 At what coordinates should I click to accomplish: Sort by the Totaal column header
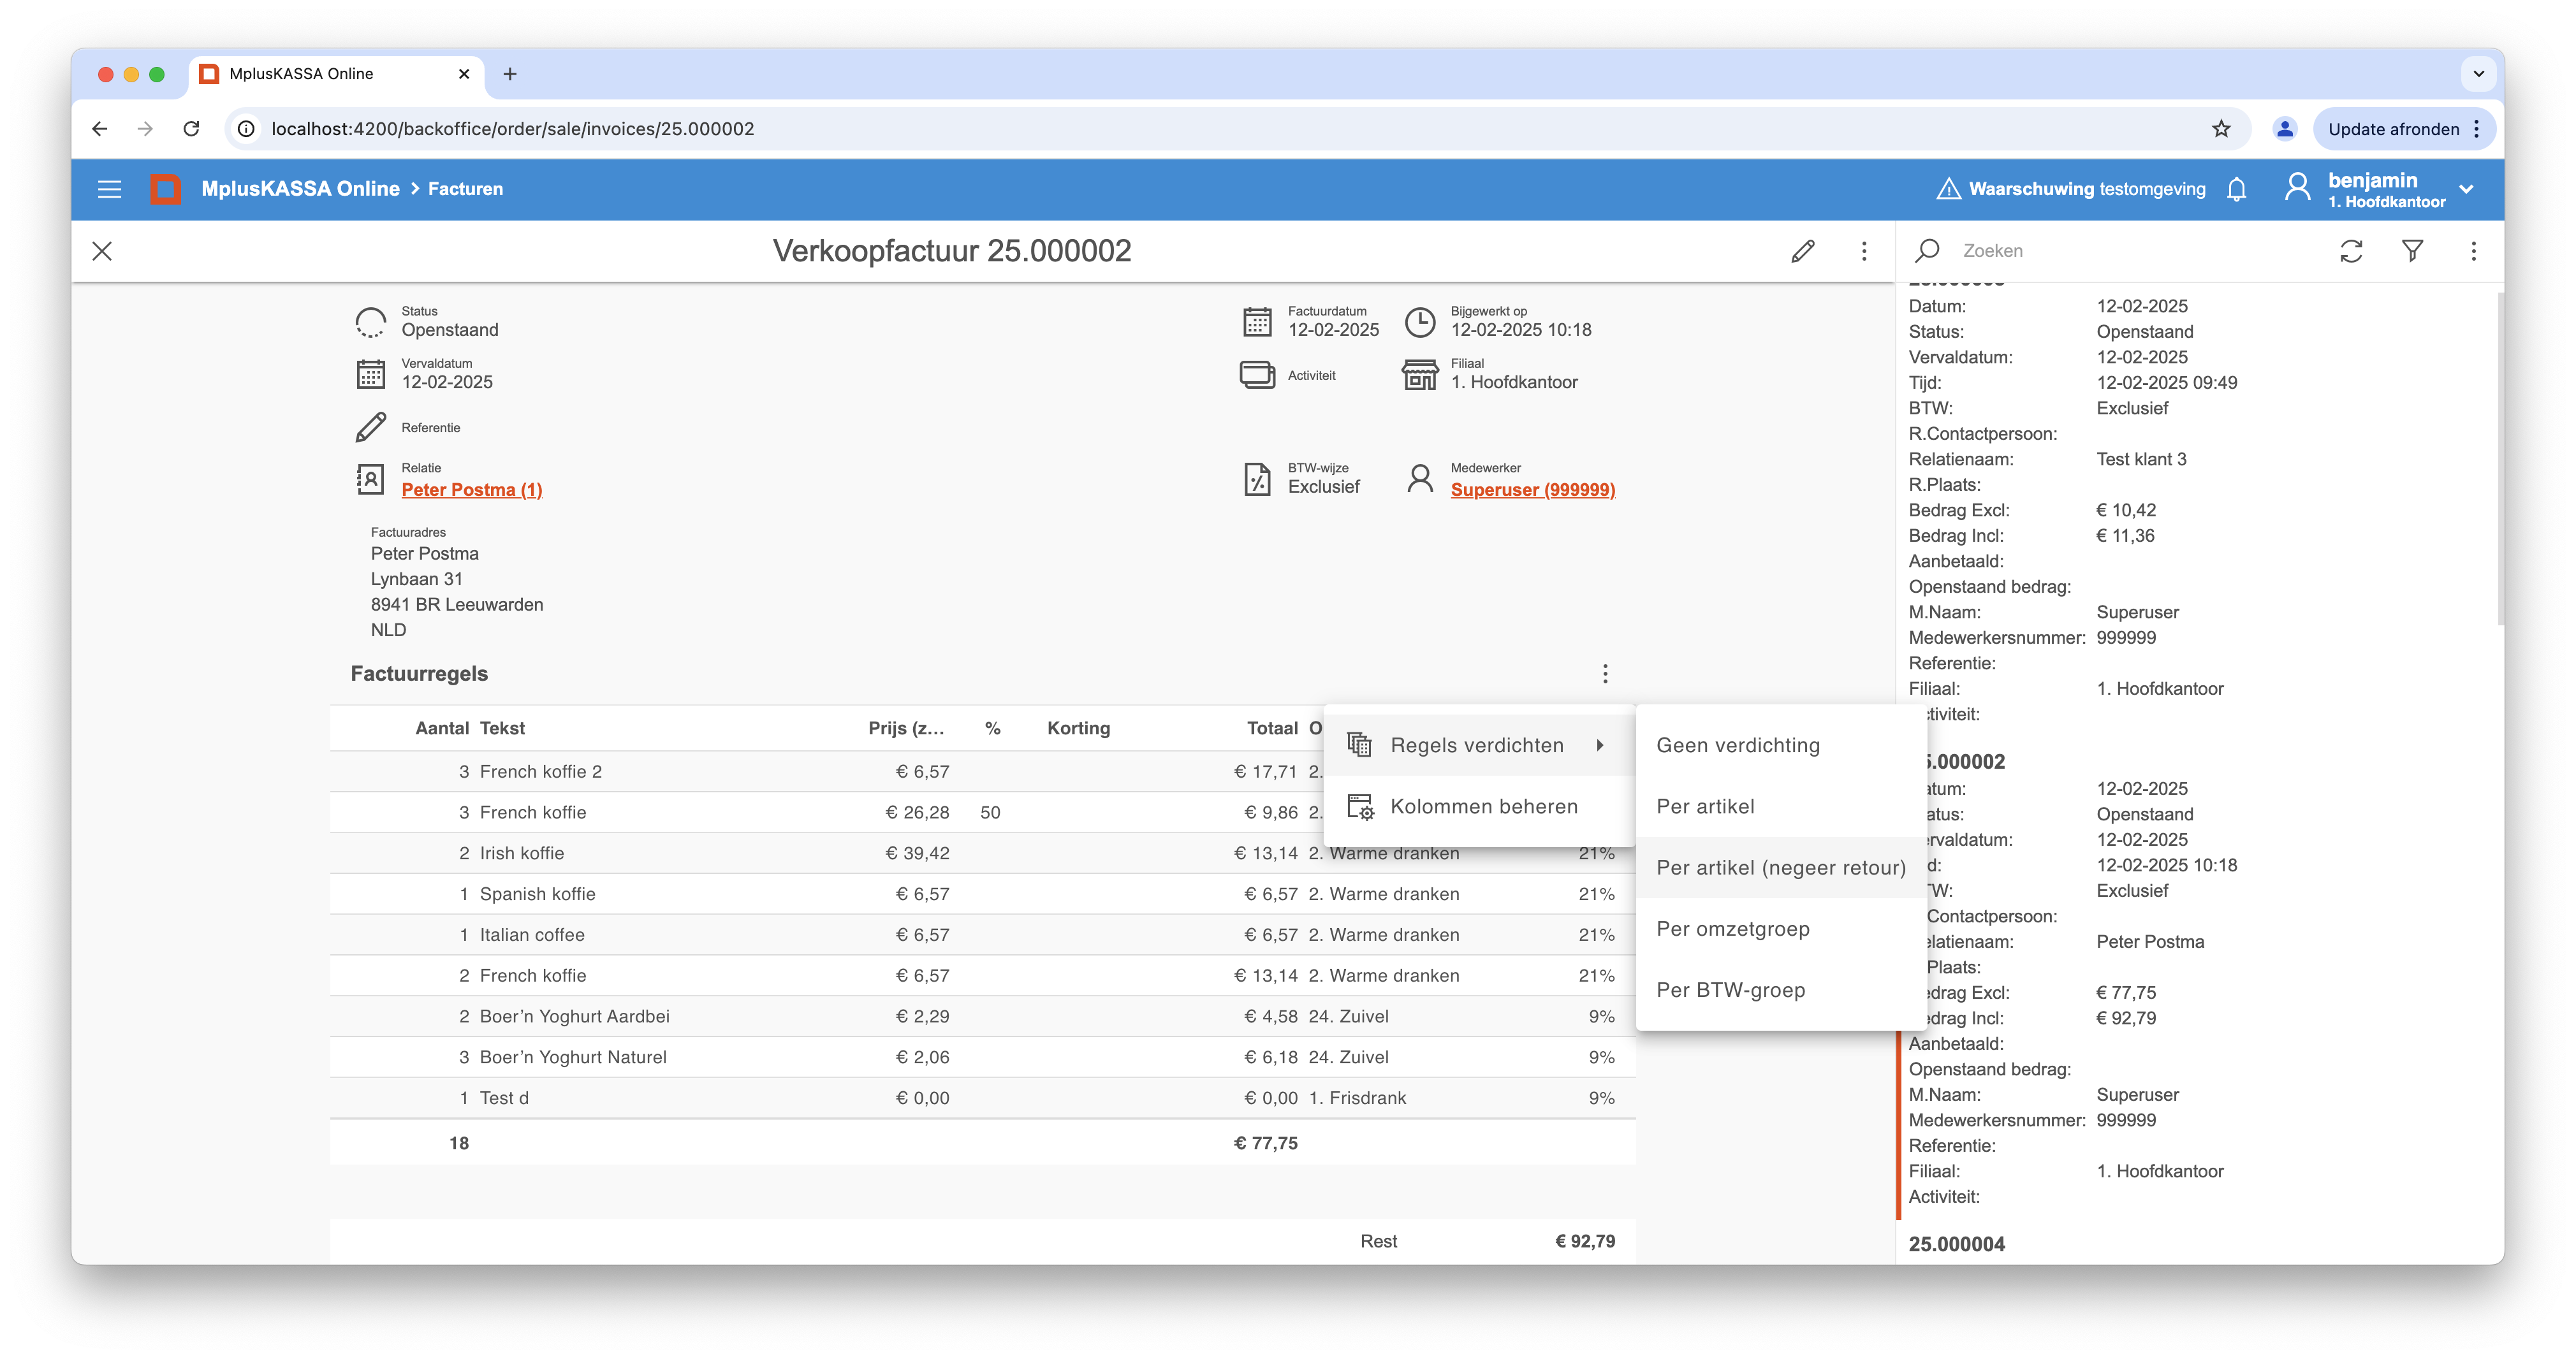coord(1272,729)
